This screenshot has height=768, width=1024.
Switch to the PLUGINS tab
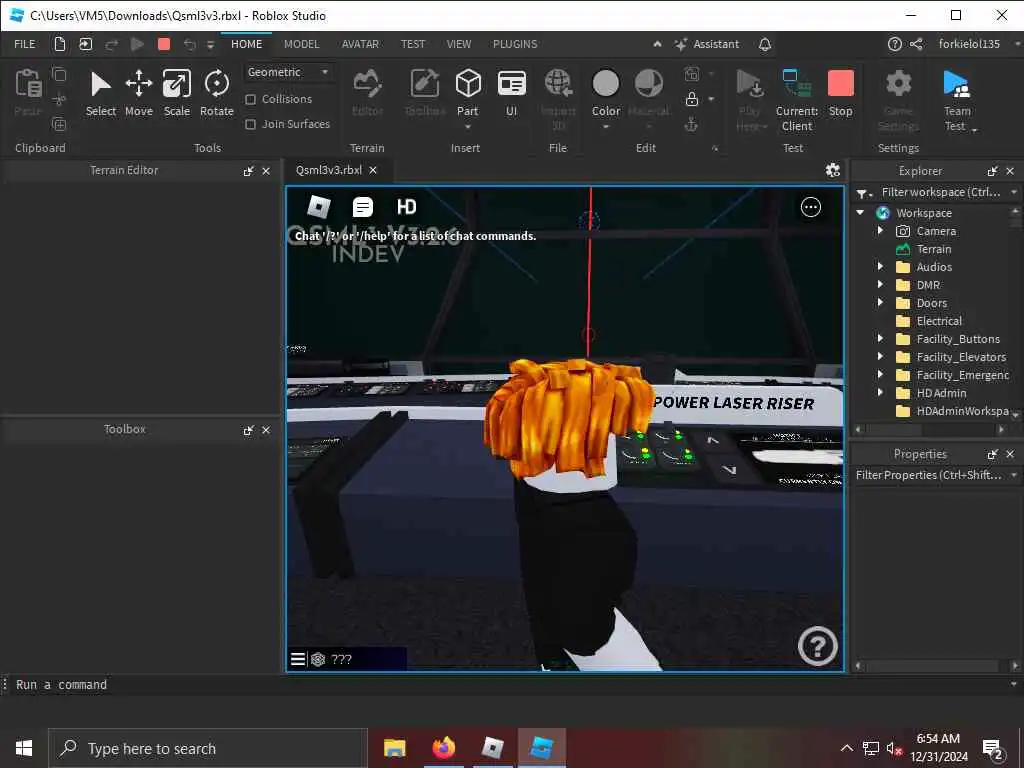pyautogui.click(x=515, y=44)
